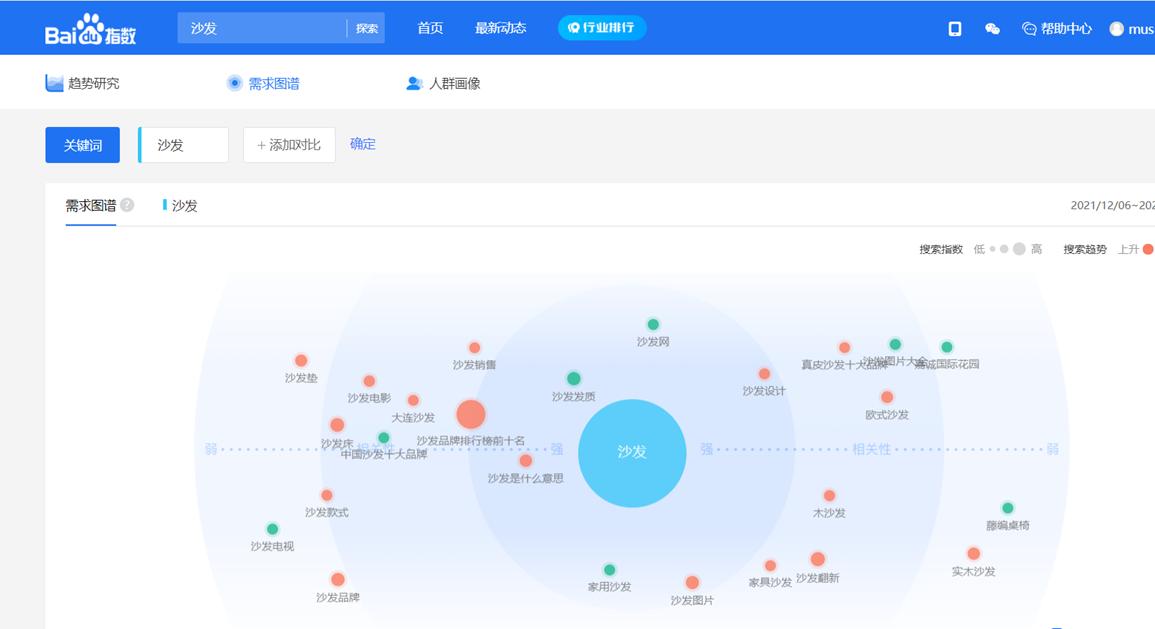Click the 沙发 legend label
Image resolution: width=1155 pixels, height=629 pixels.
184,205
